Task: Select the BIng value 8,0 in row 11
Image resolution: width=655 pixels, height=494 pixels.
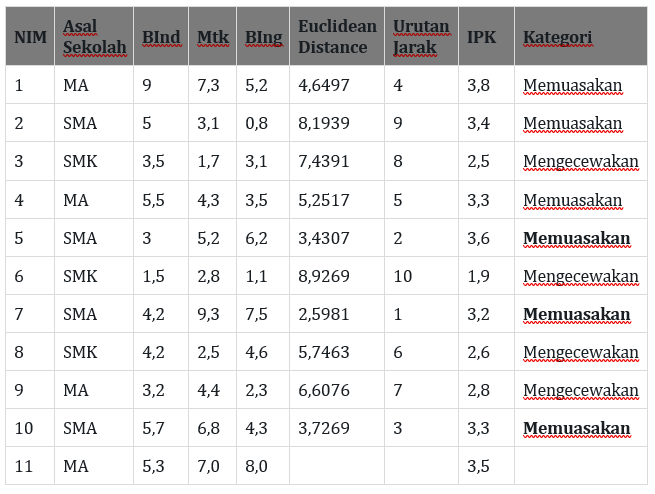Action: [x=256, y=466]
